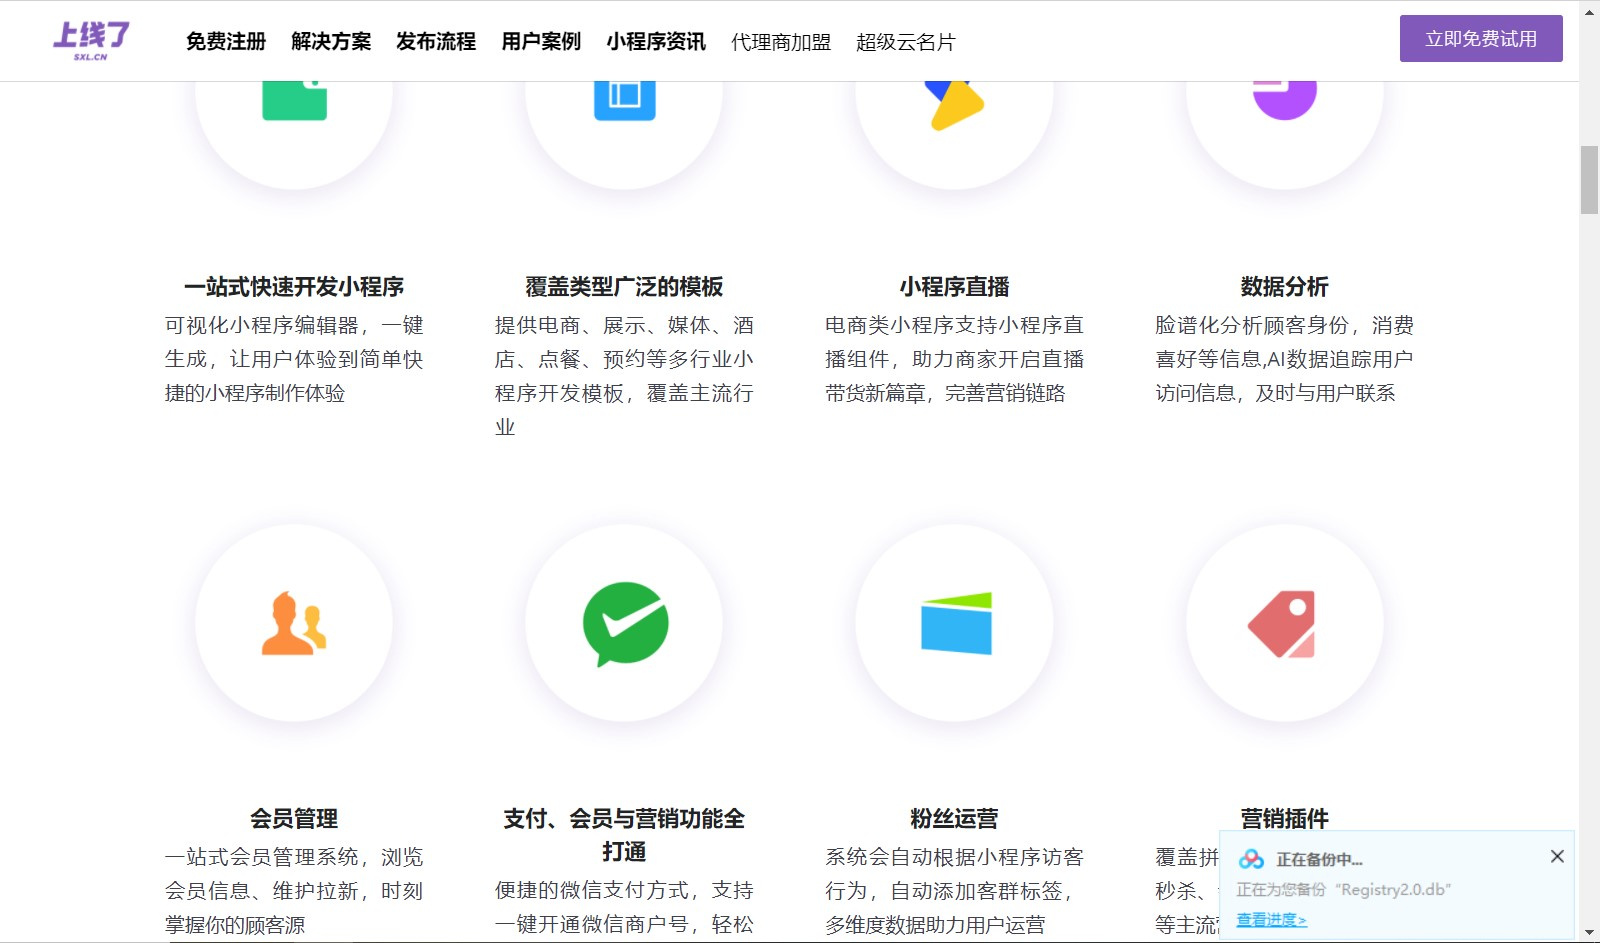Open the 解决方案 navigation item
Screen dimensions: 1600x943
330,42
